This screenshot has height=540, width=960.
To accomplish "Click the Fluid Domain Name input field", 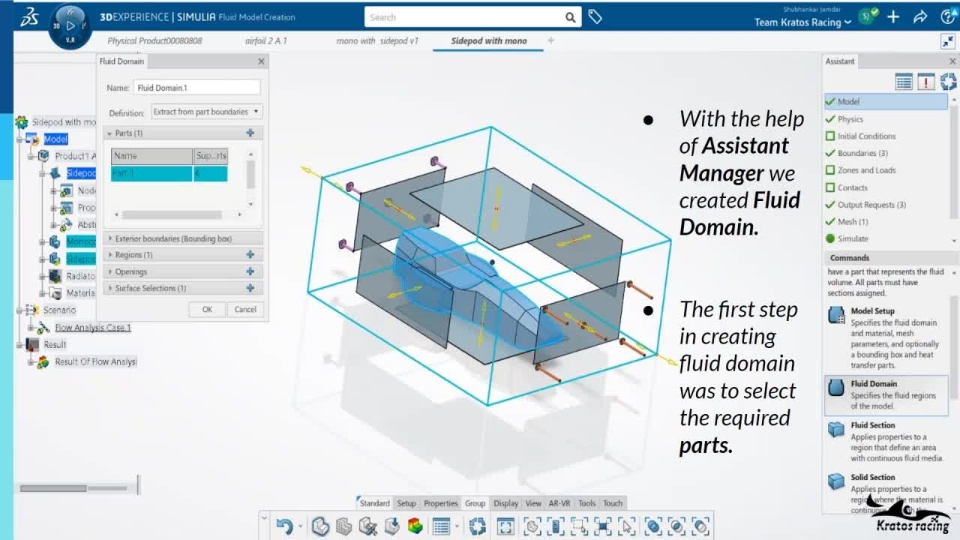I will click(x=197, y=88).
